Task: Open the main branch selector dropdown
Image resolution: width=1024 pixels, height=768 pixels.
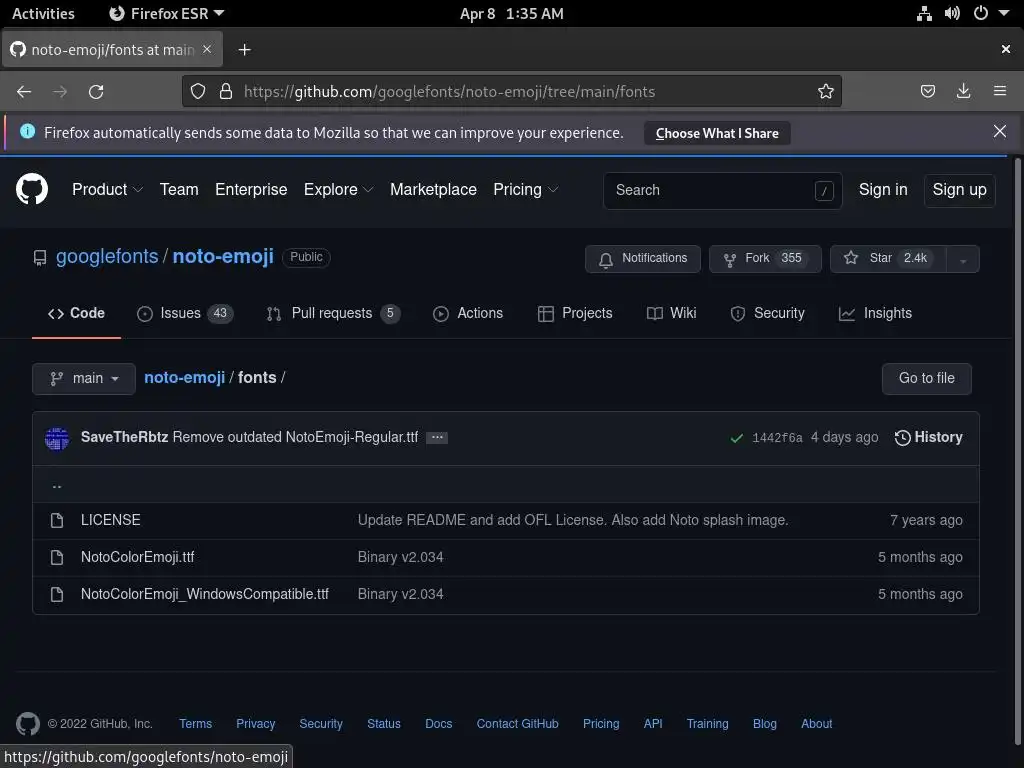Action: pyautogui.click(x=84, y=379)
